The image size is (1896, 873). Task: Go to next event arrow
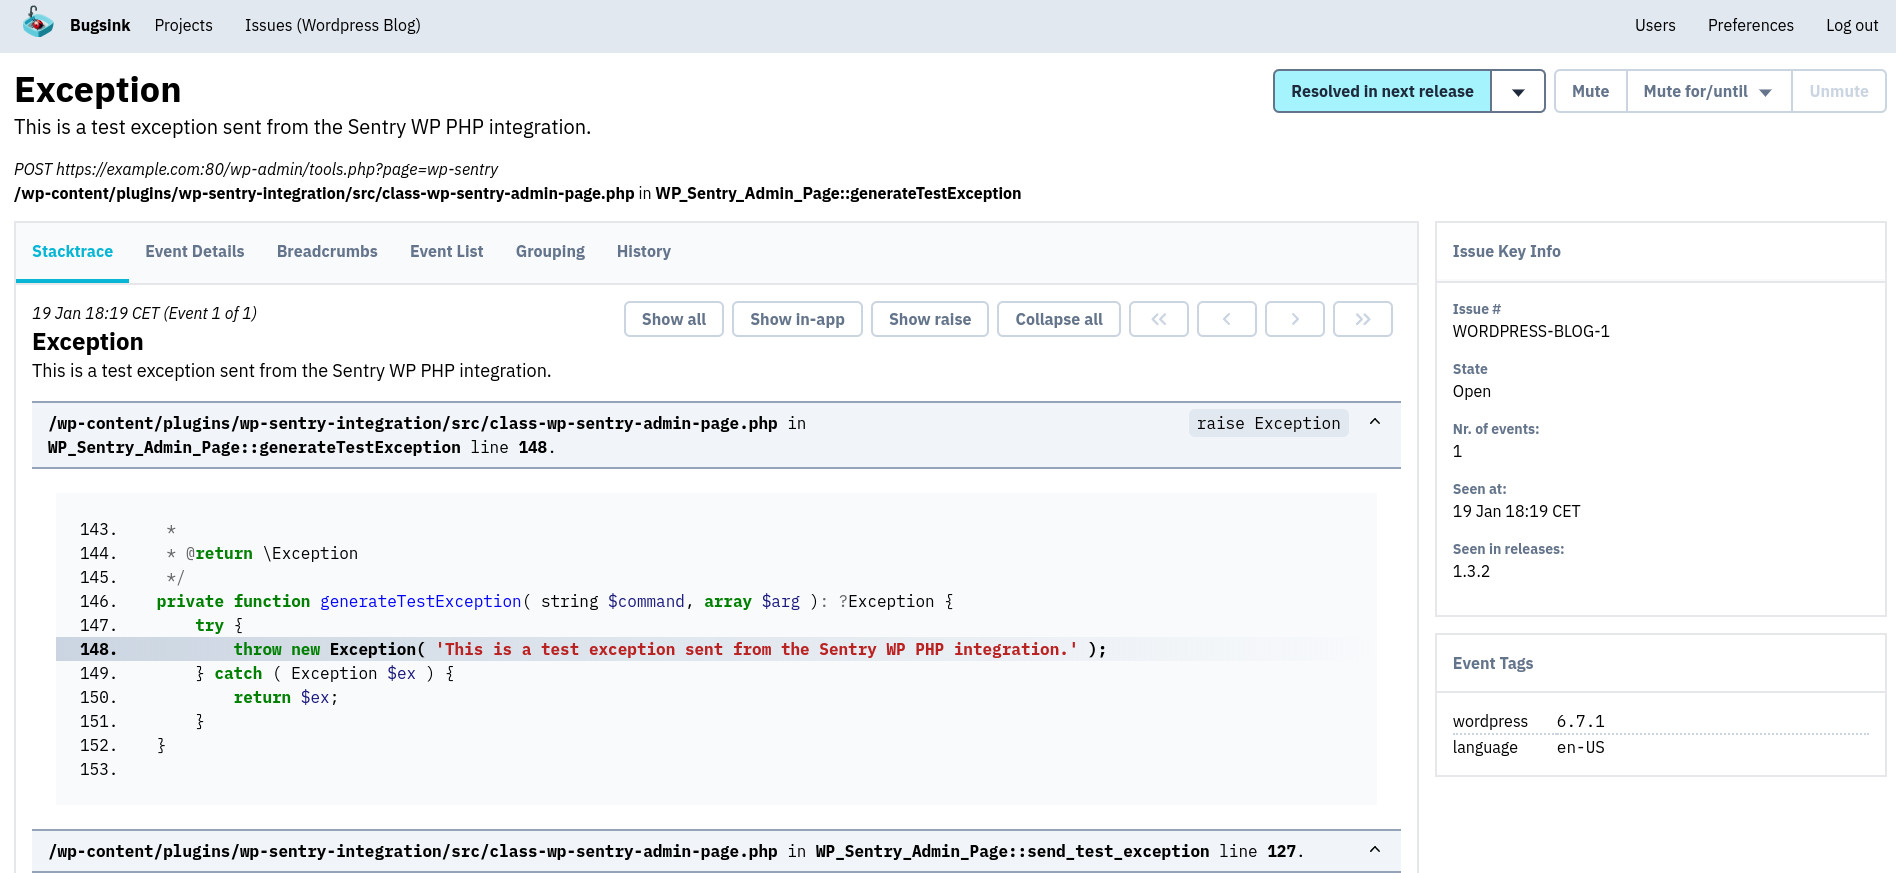coord(1294,319)
